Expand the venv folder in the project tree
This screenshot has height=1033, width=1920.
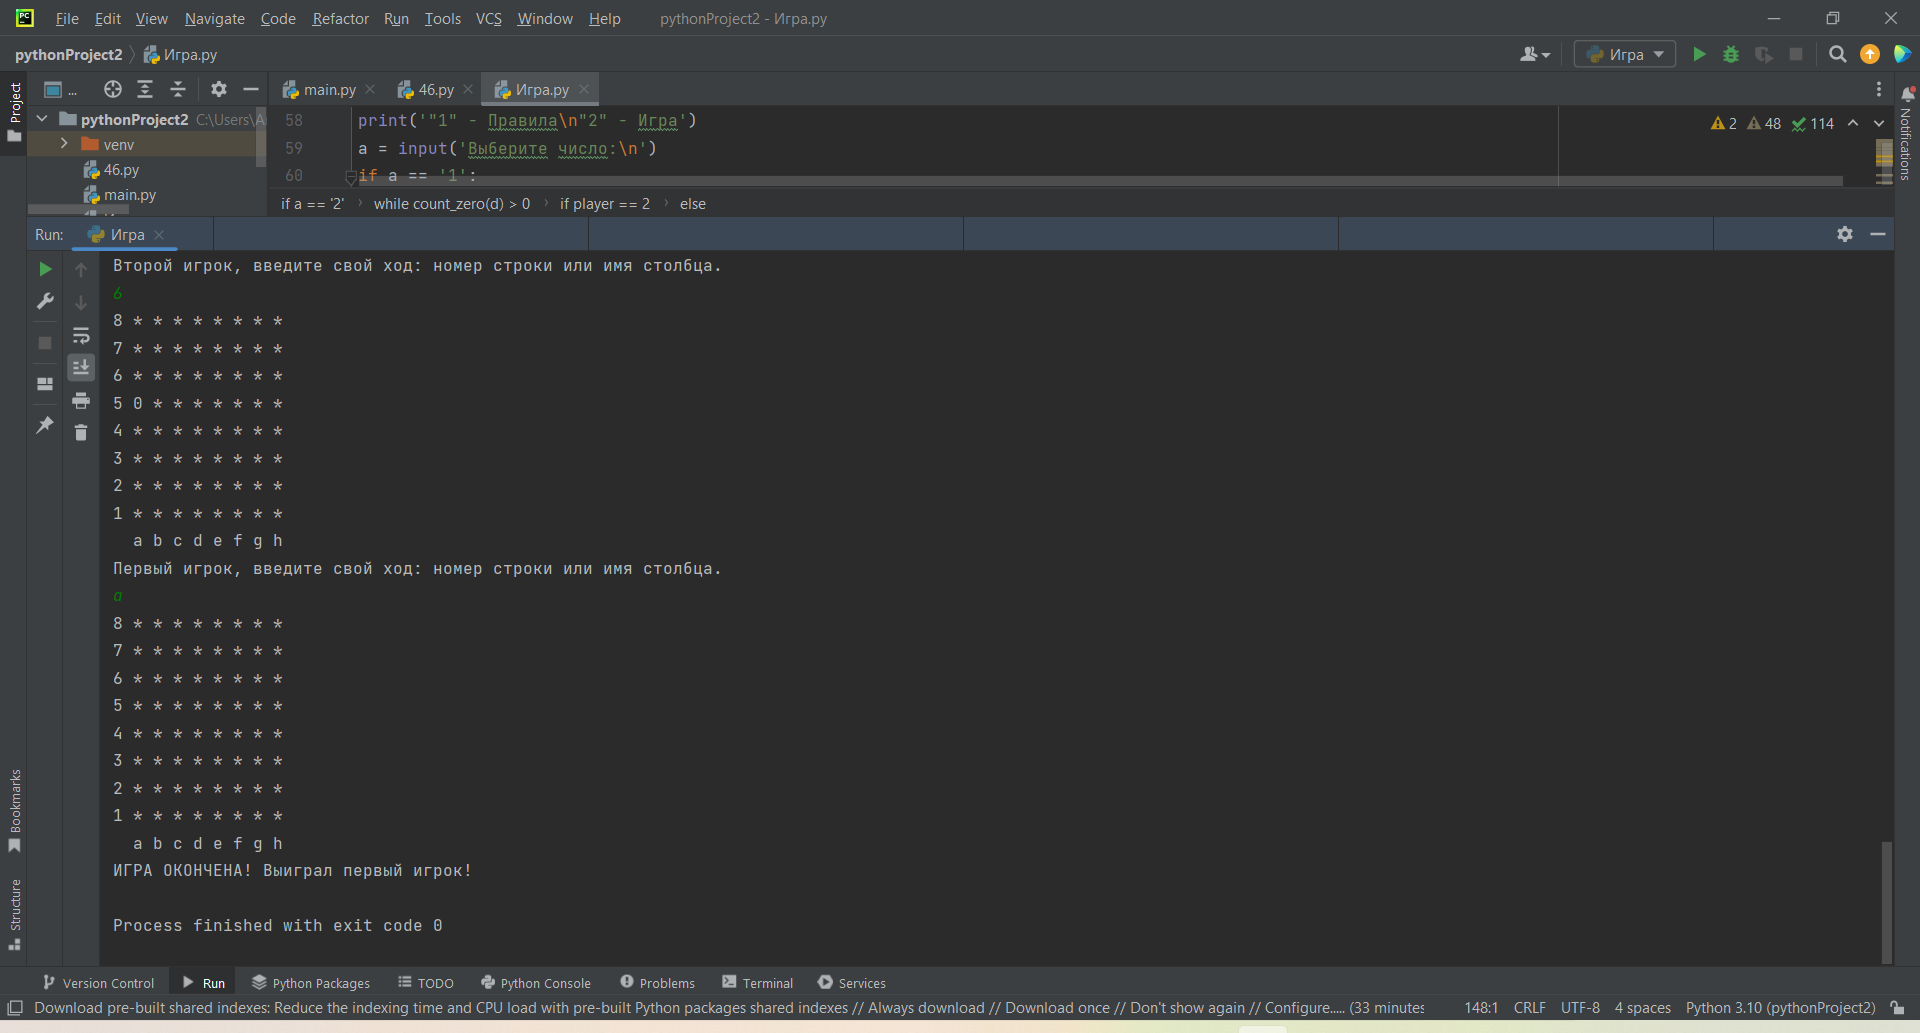[64, 143]
